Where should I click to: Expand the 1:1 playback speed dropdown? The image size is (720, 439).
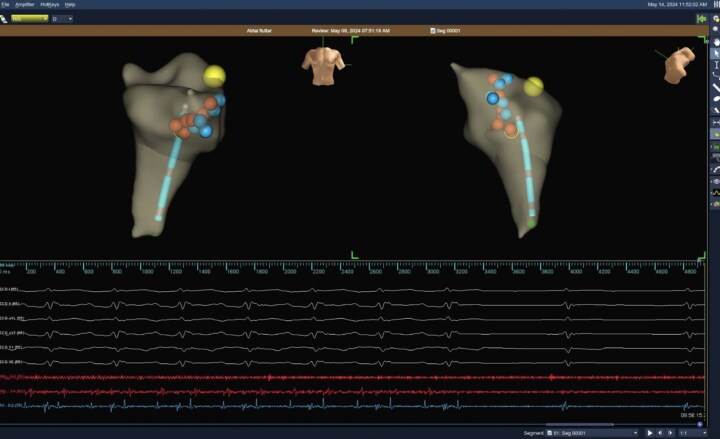click(x=693, y=433)
